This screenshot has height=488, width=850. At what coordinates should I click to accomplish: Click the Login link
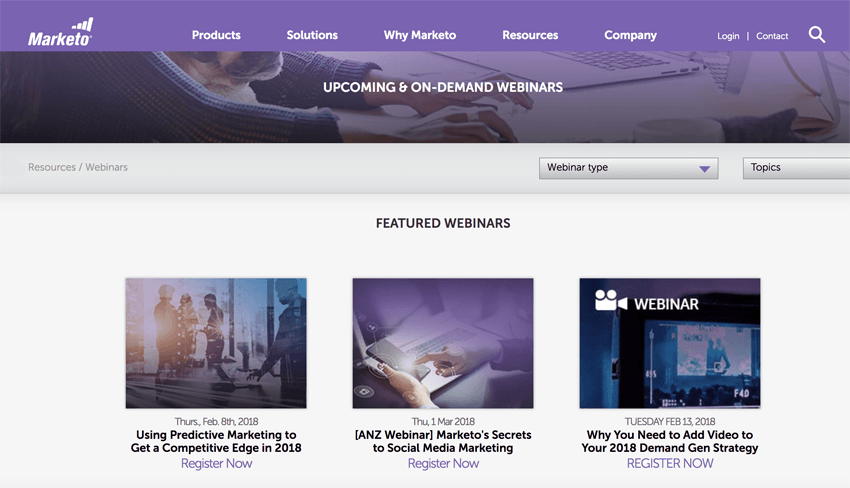coord(728,36)
